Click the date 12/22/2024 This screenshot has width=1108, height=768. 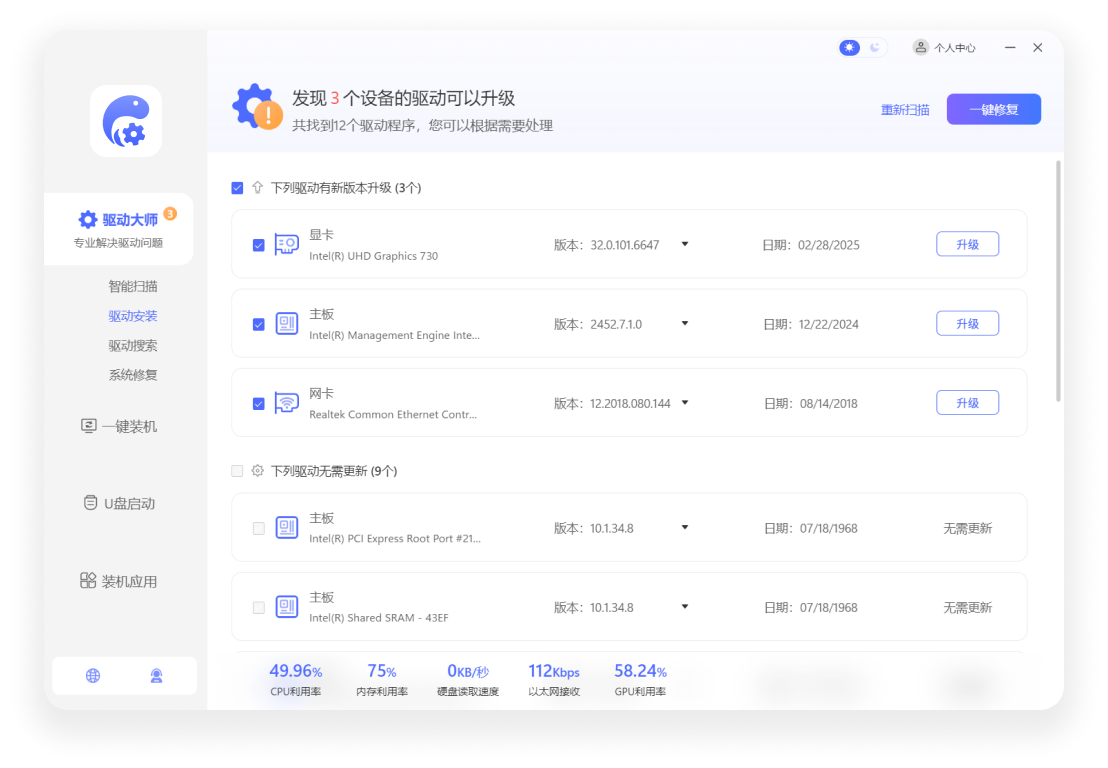click(x=829, y=324)
